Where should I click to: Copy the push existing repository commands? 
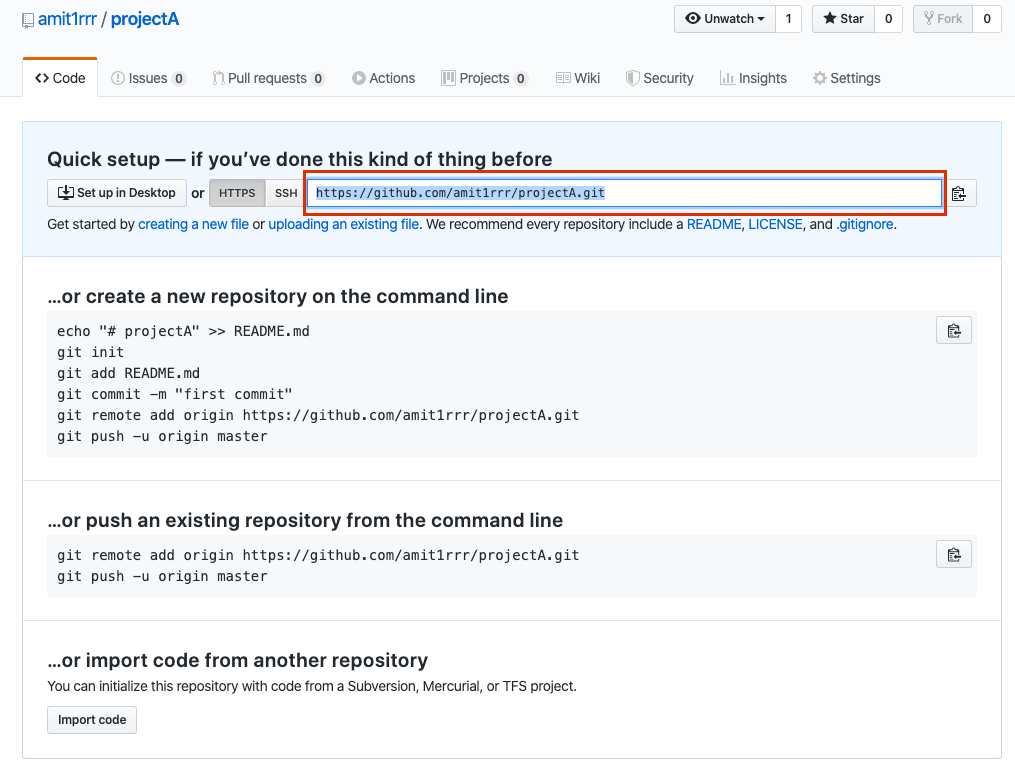(953, 554)
